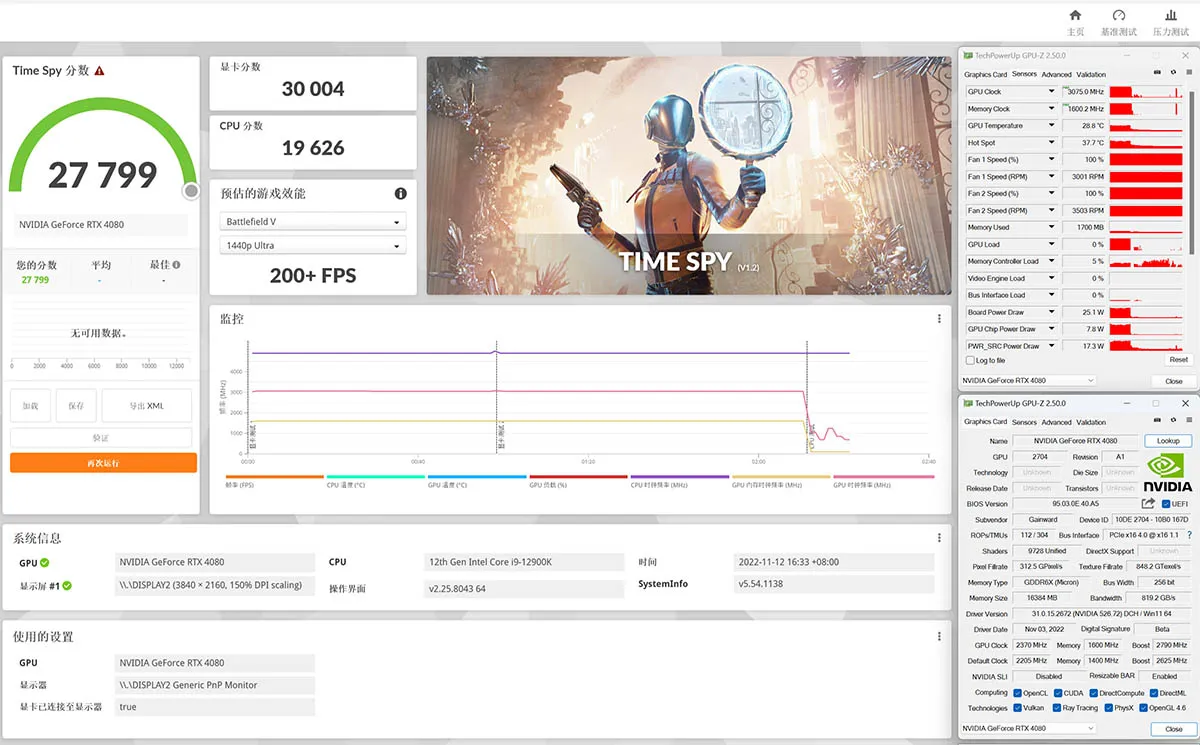Toggle the Log to file checkbox

(969, 360)
